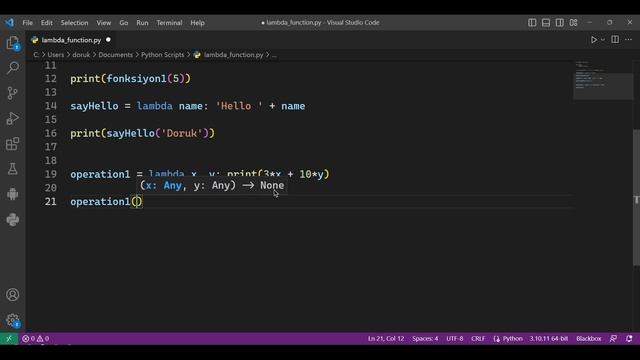Click sayHello lambda definition line
The width and height of the screenshot is (640, 360).
click(187, 106)
